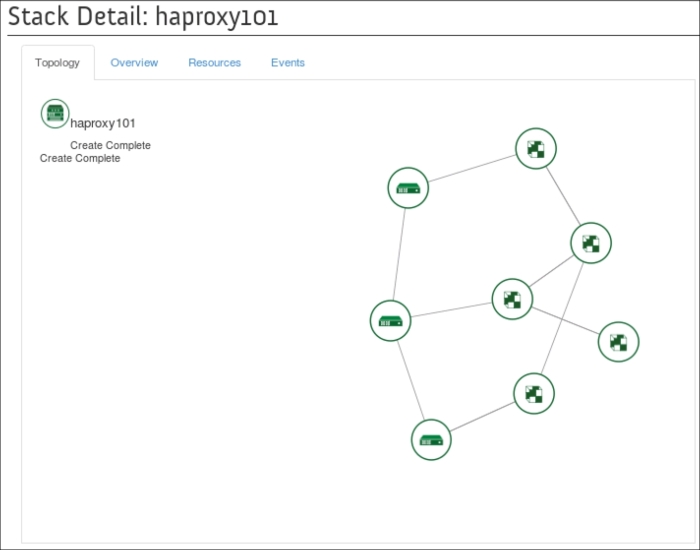Select the middle-left server node
Viewport: 700px width, 550px height.
pyautogui.click(x=390, y=321)
